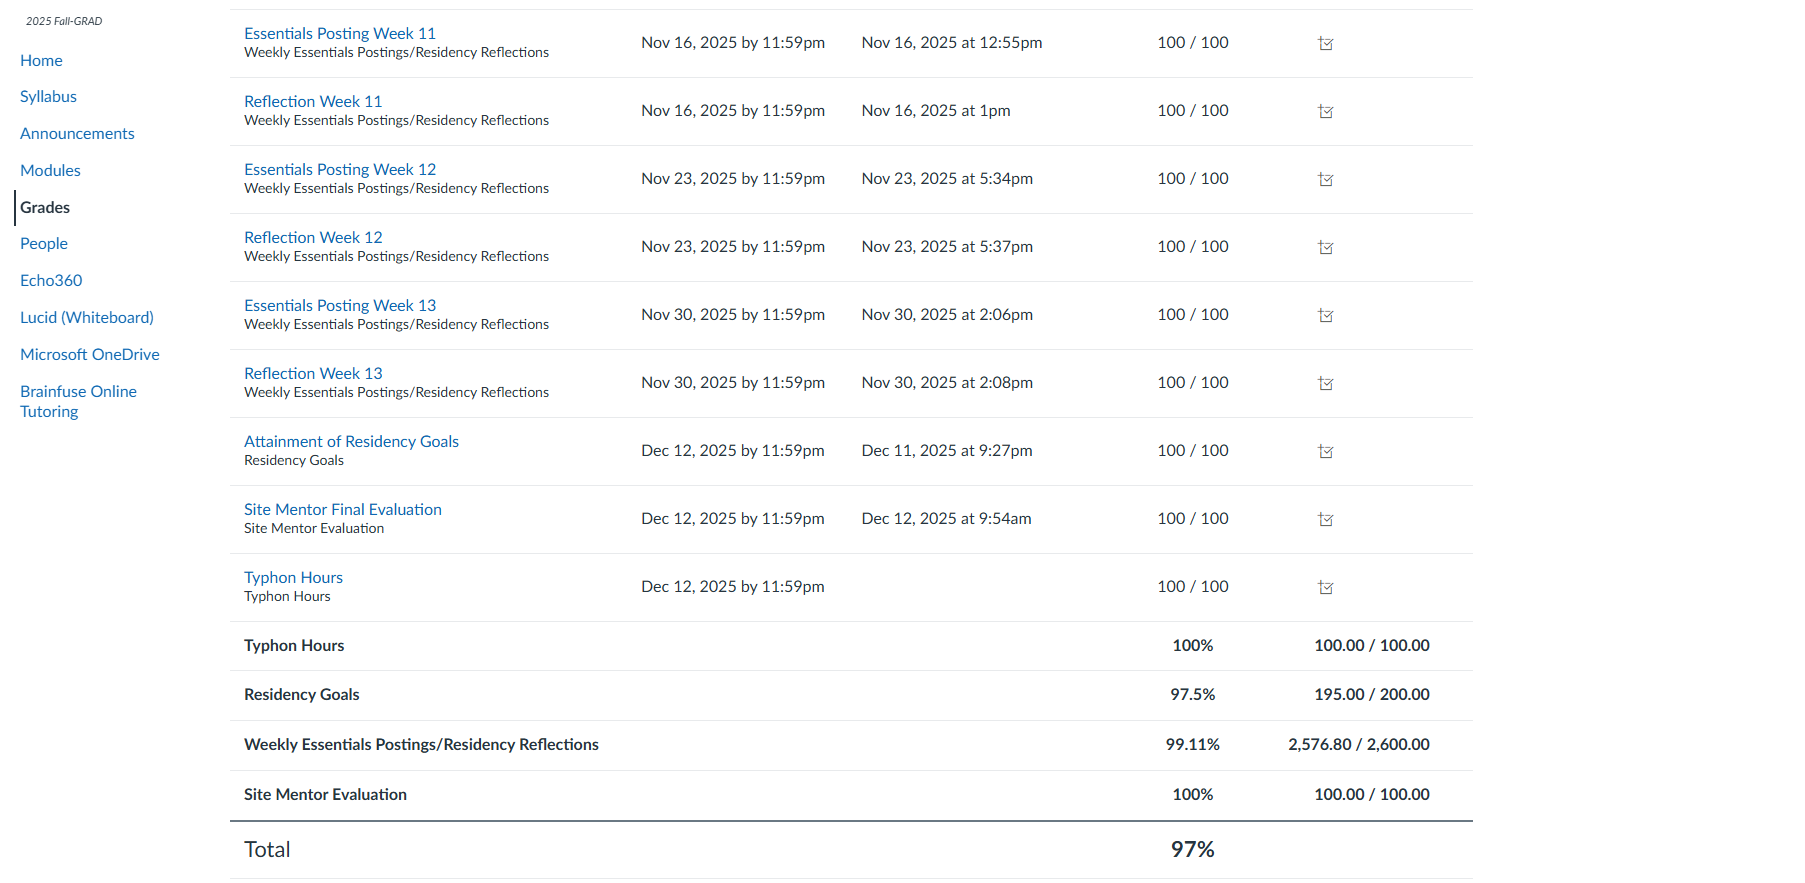Navigate to Announcements

[x=77, y=134]
